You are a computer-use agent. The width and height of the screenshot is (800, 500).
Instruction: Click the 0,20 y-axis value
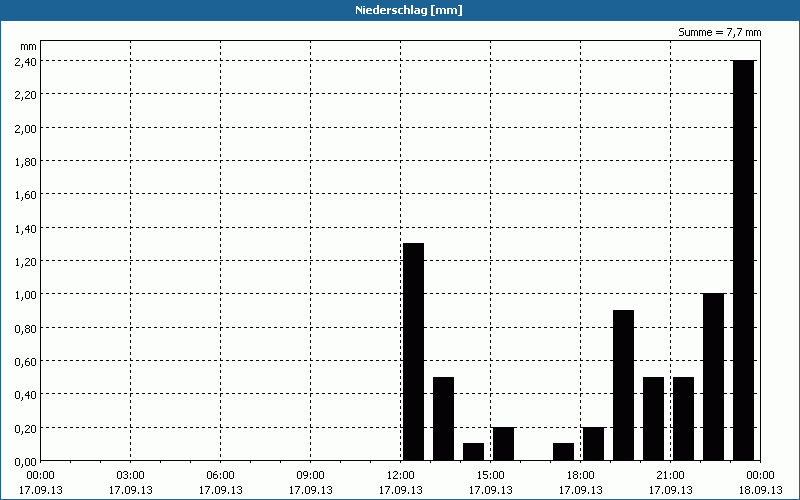click(x=26, y=428)
